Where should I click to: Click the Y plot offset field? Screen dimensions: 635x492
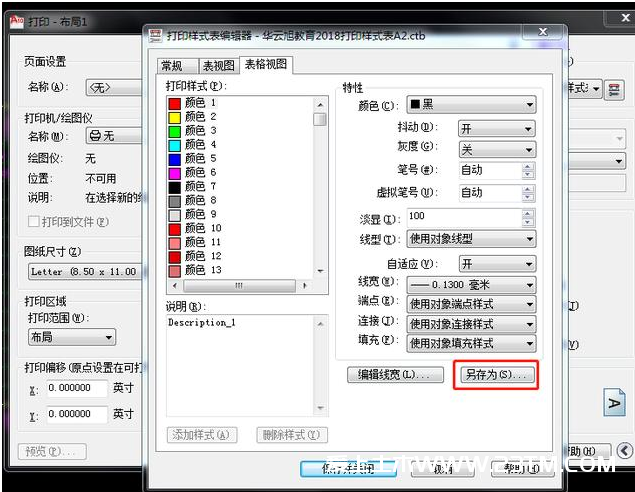click(77, 414)
